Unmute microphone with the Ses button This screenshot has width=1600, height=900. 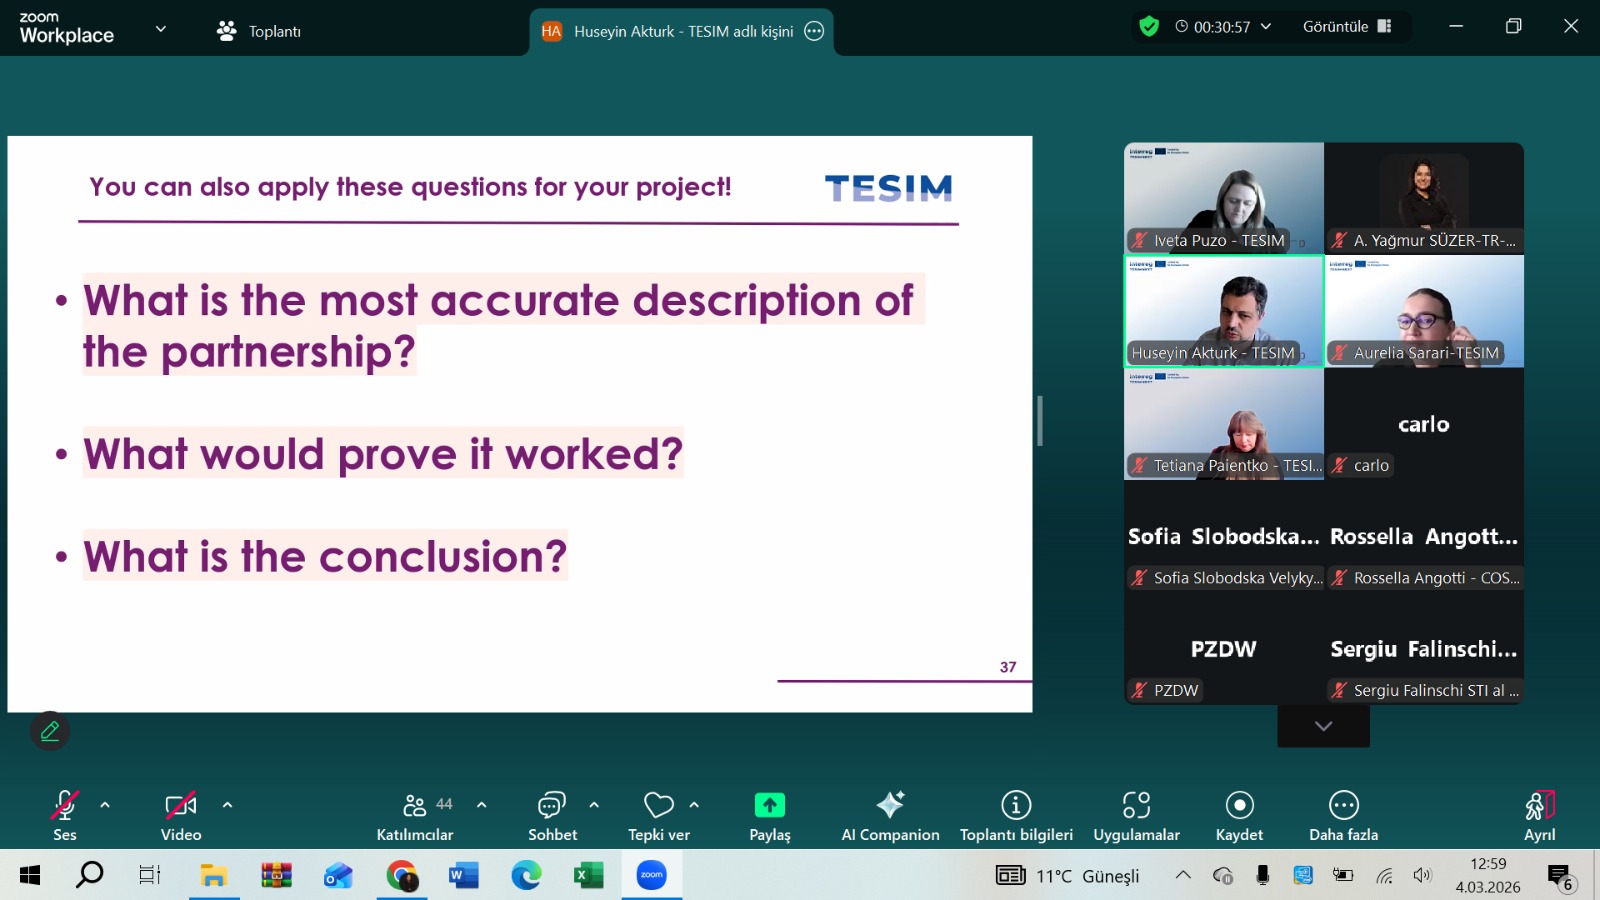[x=65, y=815]
